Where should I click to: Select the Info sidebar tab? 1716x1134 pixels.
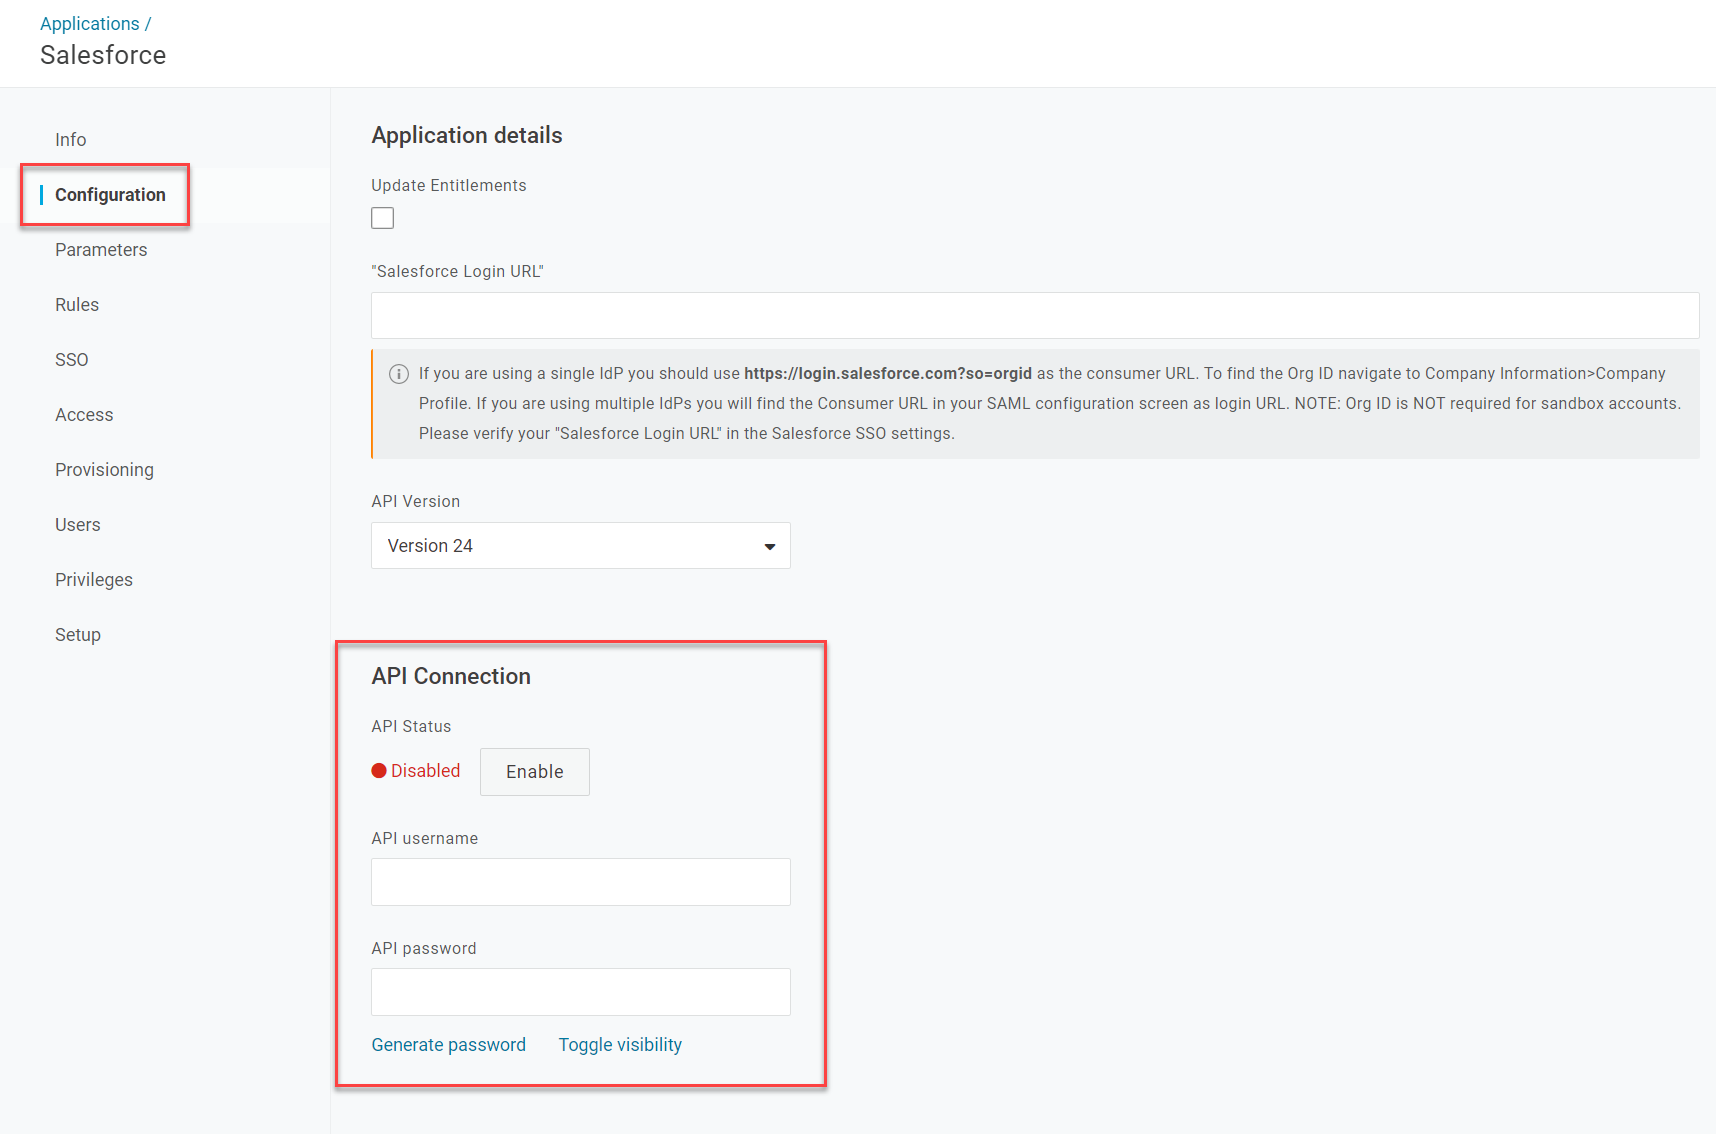tap(70, 140)
